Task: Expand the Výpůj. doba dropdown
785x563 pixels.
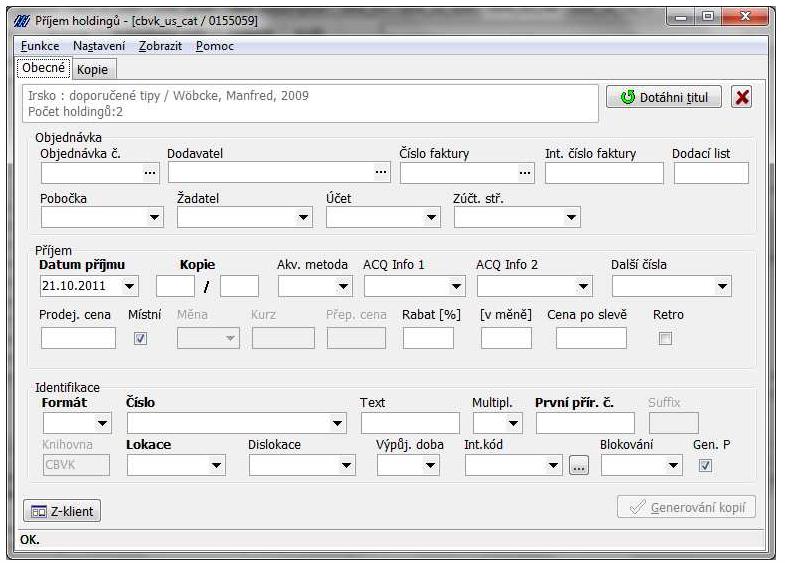Action: [431, 466]
